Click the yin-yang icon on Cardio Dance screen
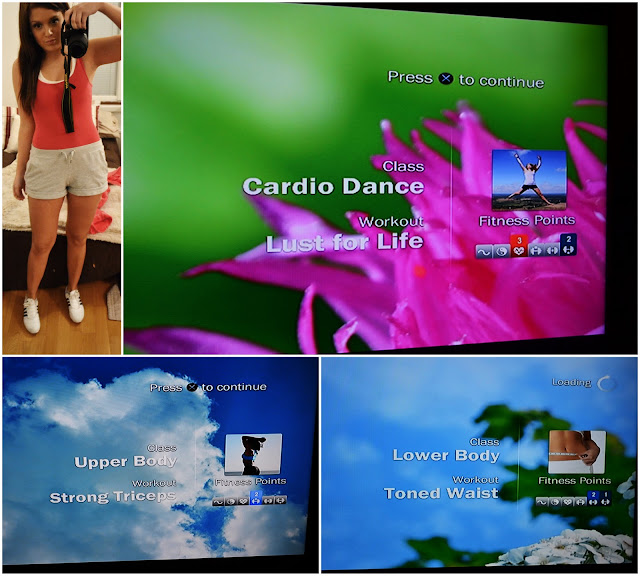Image resolution: width=640 pixels, height=576 pixels. coord(502,251)
